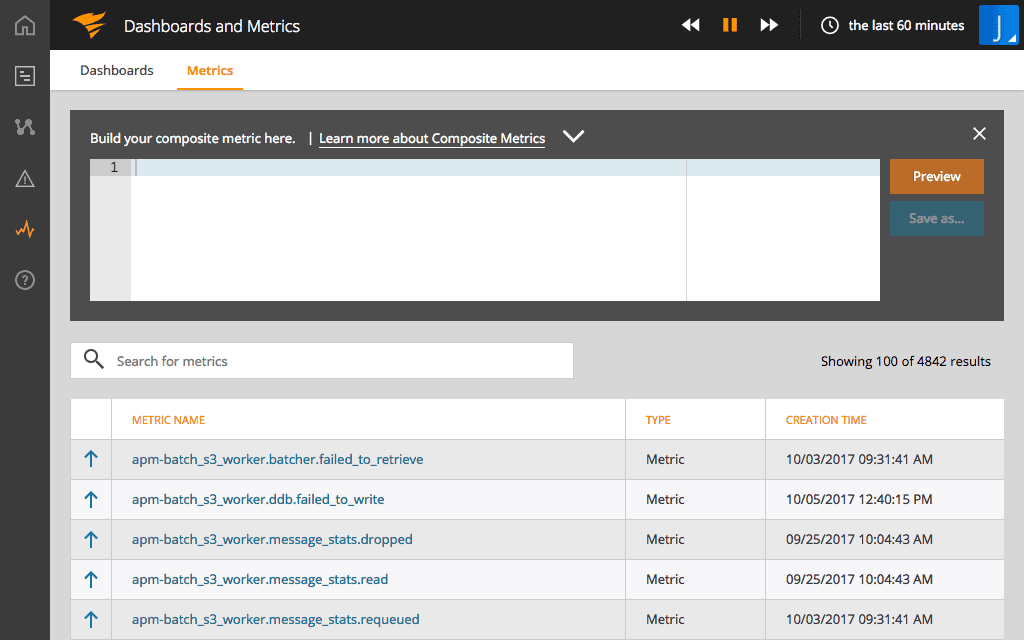
Task: Open apm-batch_s3_worker.message_stats.dropped metric
Action: (272, 539)
